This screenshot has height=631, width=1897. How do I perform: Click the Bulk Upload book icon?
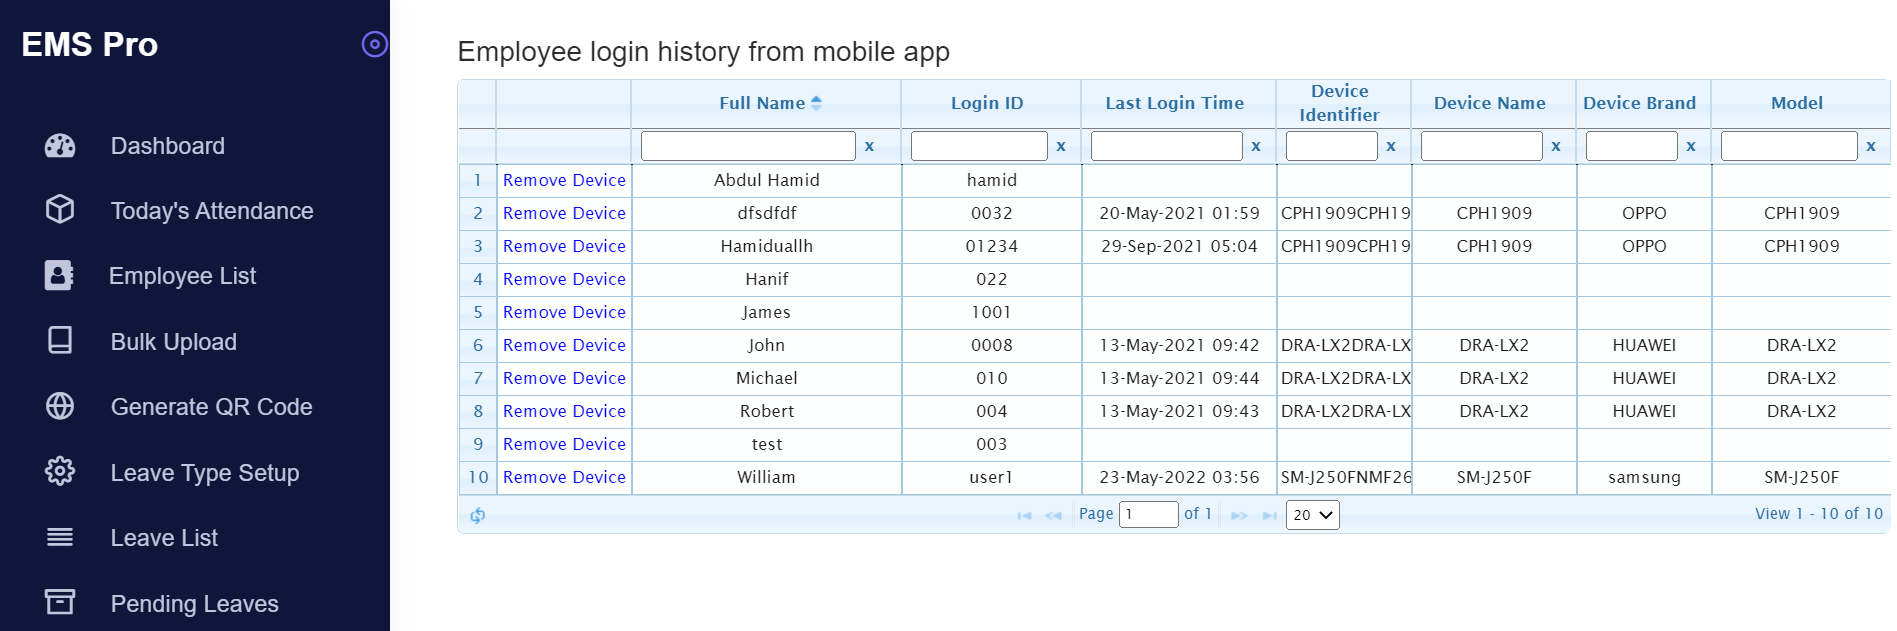point(60,340)
